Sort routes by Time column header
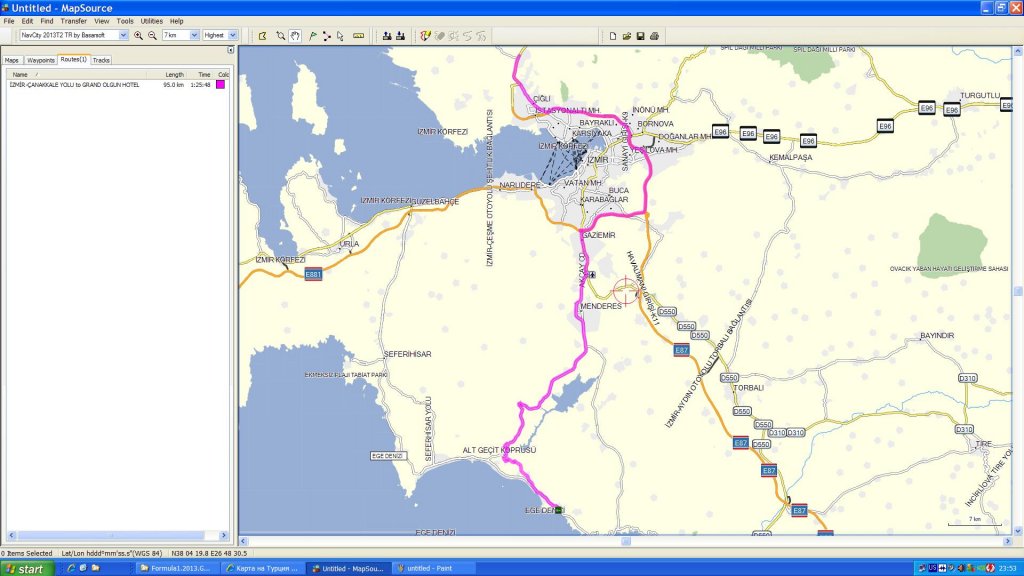The image size is (1024, 576). 200,74
